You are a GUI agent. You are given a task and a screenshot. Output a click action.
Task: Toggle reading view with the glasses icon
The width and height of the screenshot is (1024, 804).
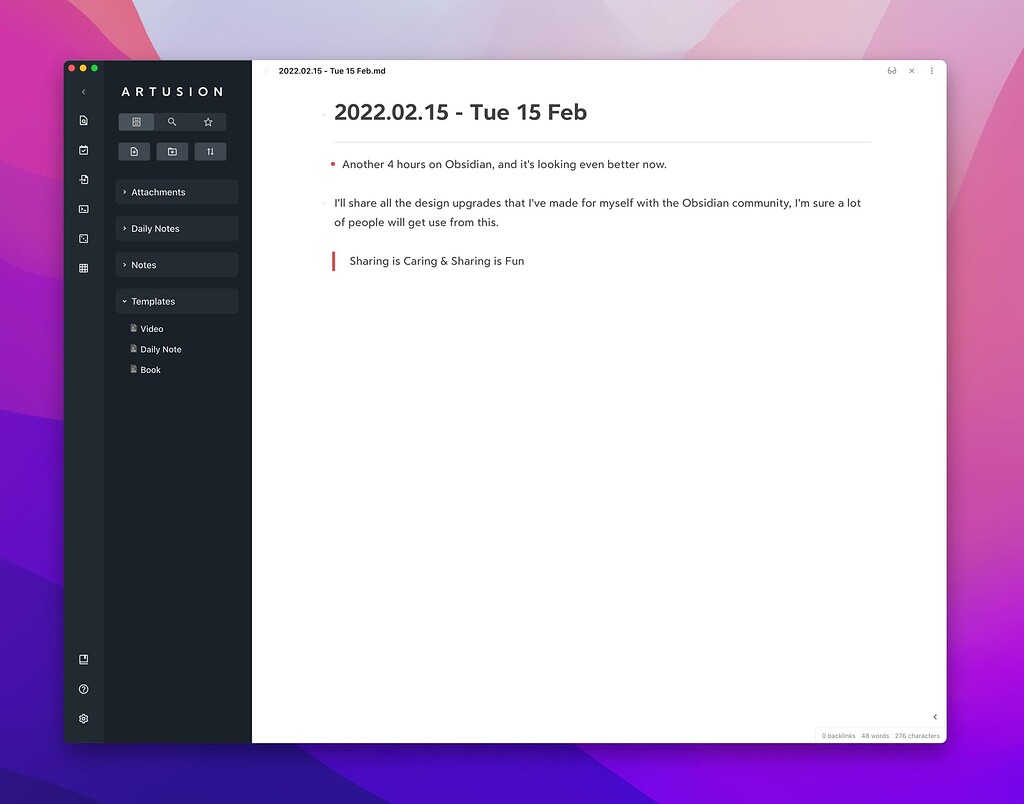(892, 71)
